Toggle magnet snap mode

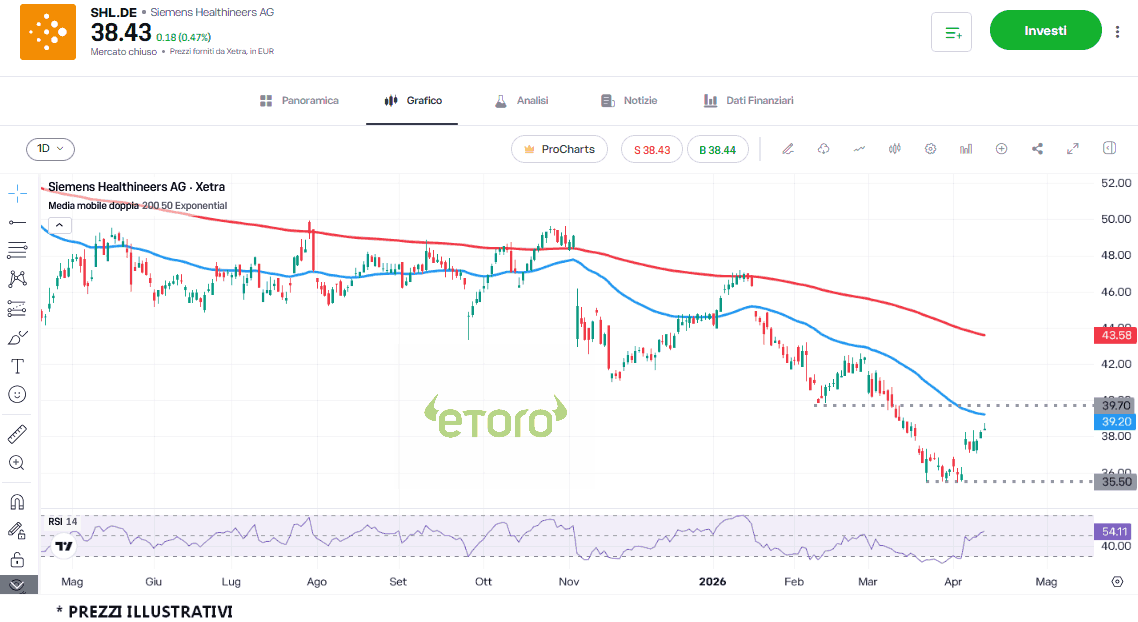(x=17, y=502)
